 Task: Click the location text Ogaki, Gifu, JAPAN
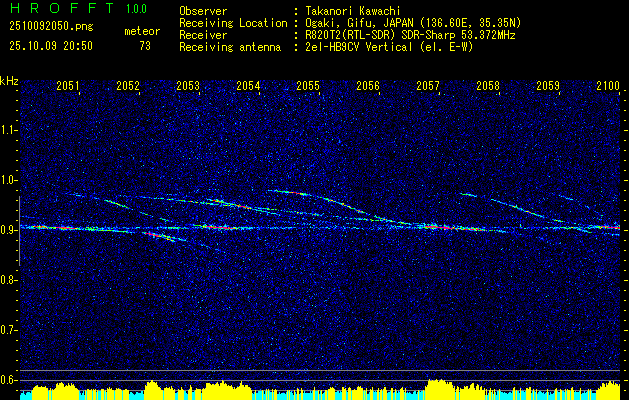(359, 23)
